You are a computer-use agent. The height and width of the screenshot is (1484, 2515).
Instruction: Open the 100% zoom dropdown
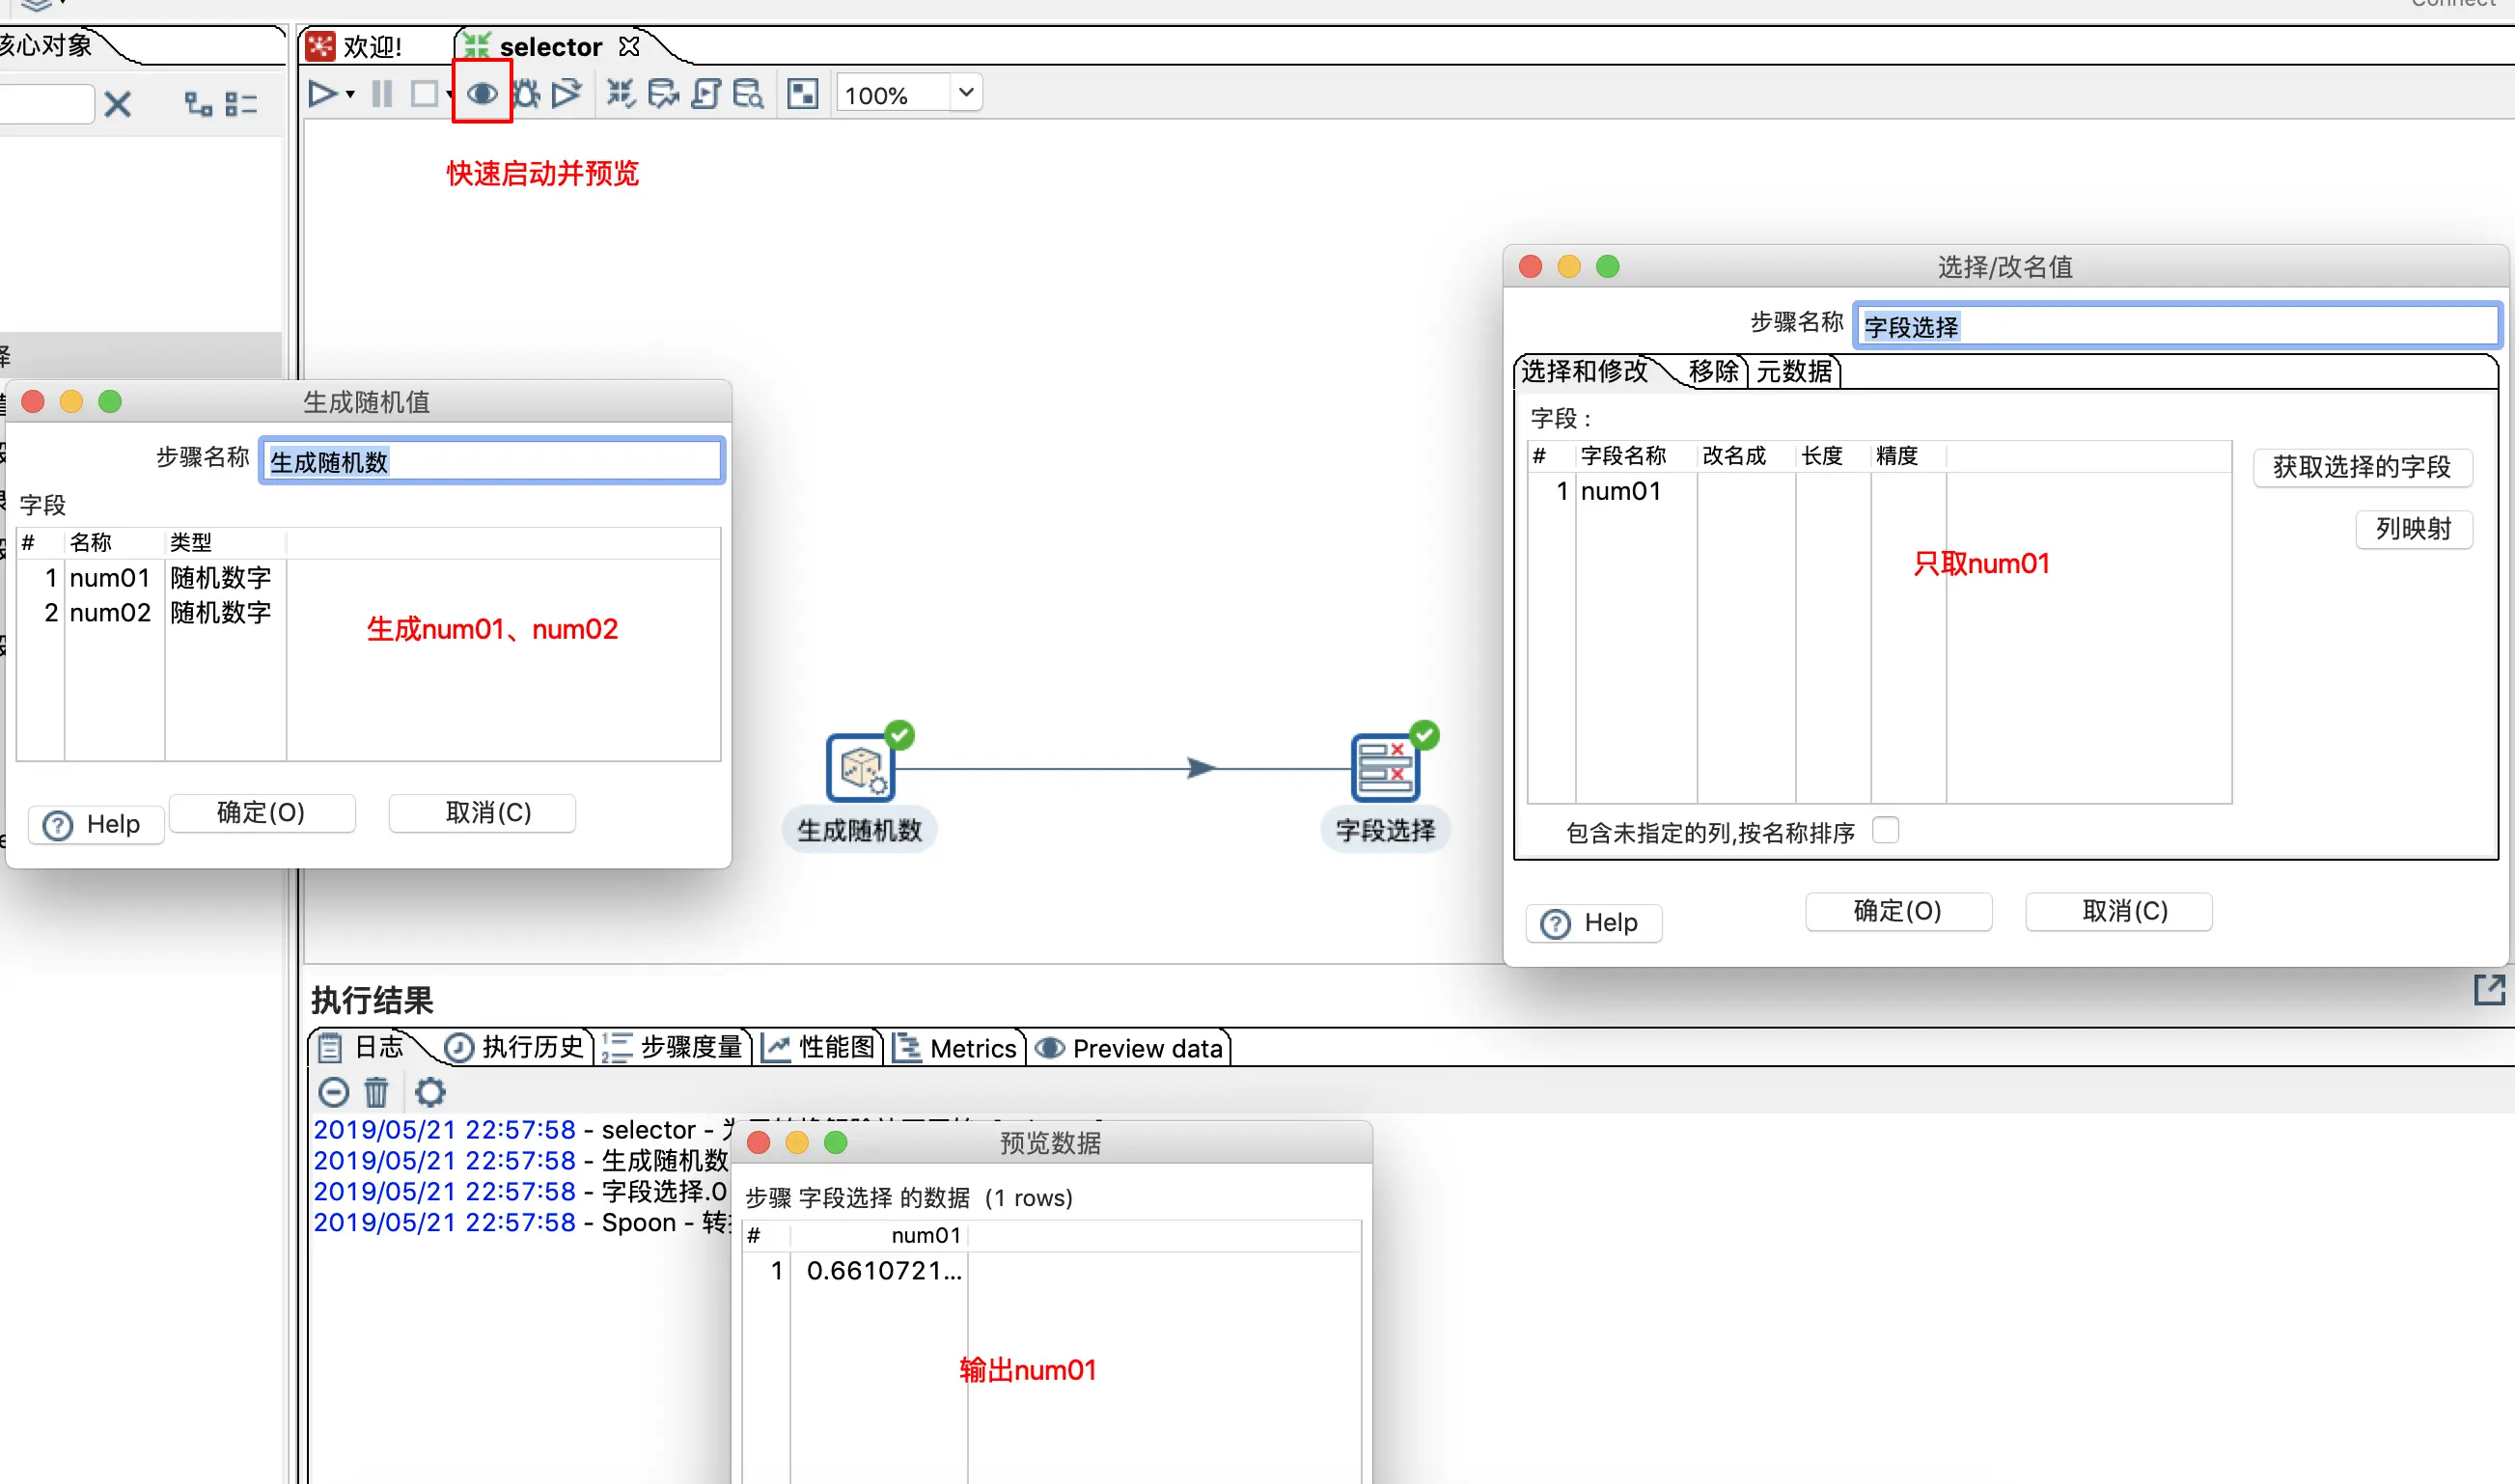click(966, 93)
